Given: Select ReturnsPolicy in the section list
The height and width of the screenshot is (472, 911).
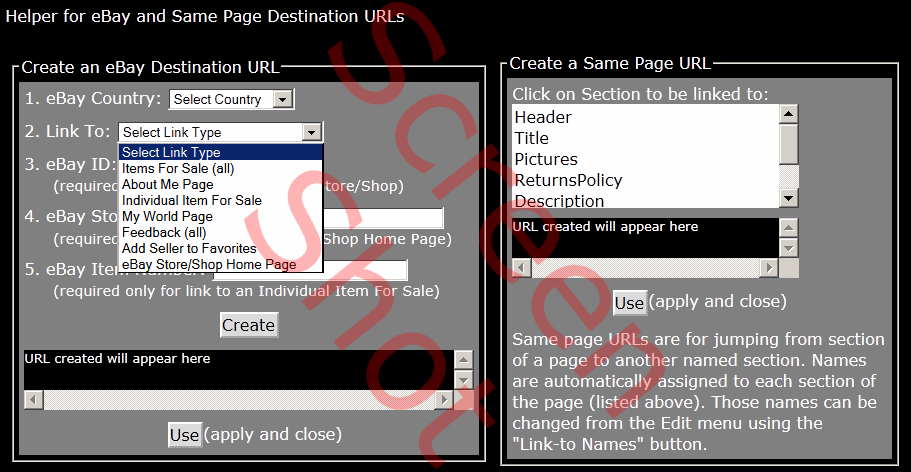Looking at the screenshot, I should (x=645, y=180).
